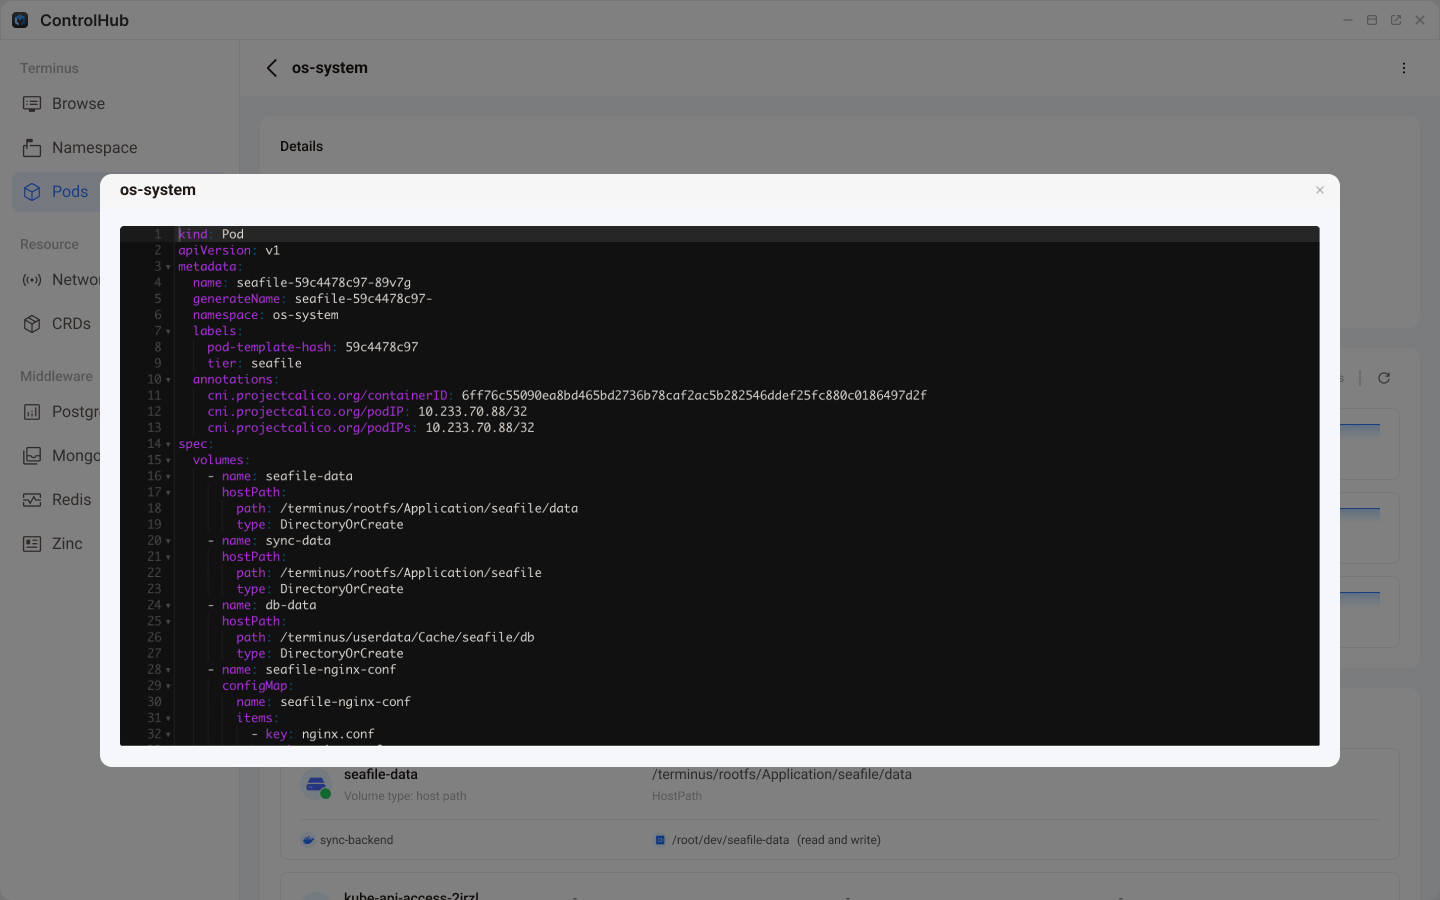Click the Namespace folder icon

pyautogui.click(x=32, y=148)
